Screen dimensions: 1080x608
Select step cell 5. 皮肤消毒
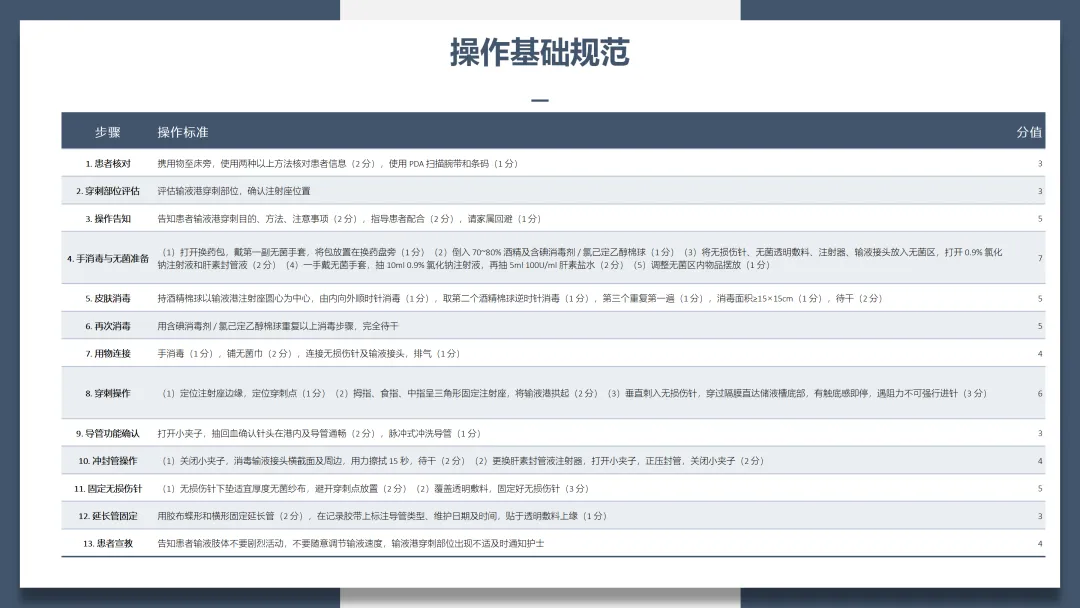108,299
